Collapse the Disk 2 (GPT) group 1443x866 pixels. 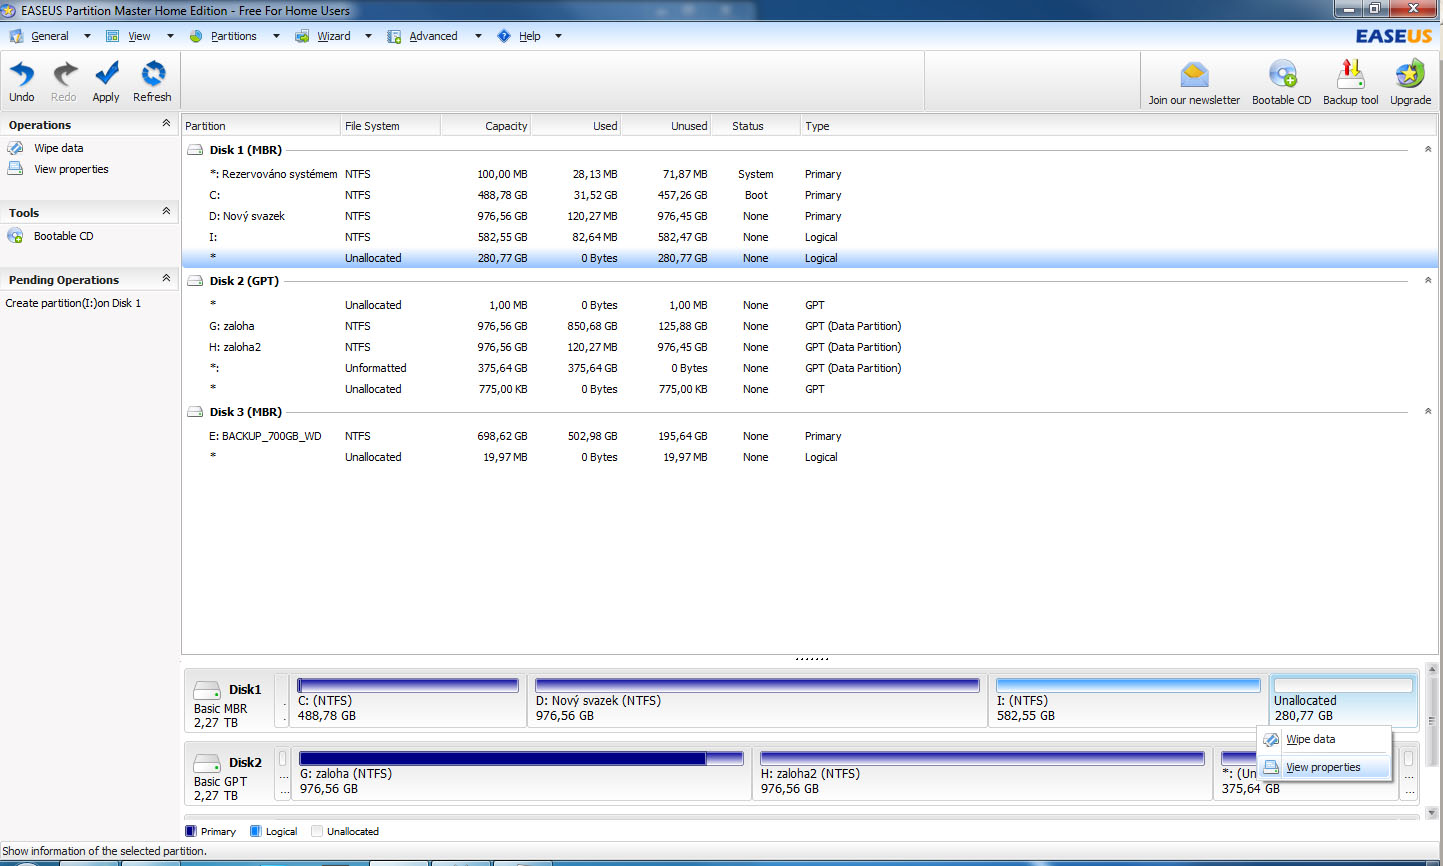point(1427,281)
